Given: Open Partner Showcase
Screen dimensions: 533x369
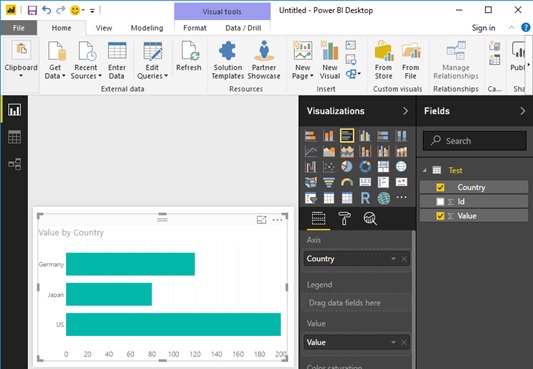Looking at the screenshot, I should (x=264, y=60).
